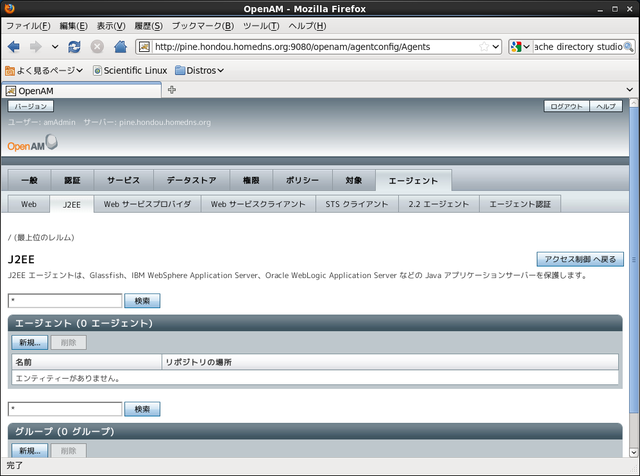
Task: Open the URL history dropdown arrow
Action: pyautogui.click(x=497, y=47)
